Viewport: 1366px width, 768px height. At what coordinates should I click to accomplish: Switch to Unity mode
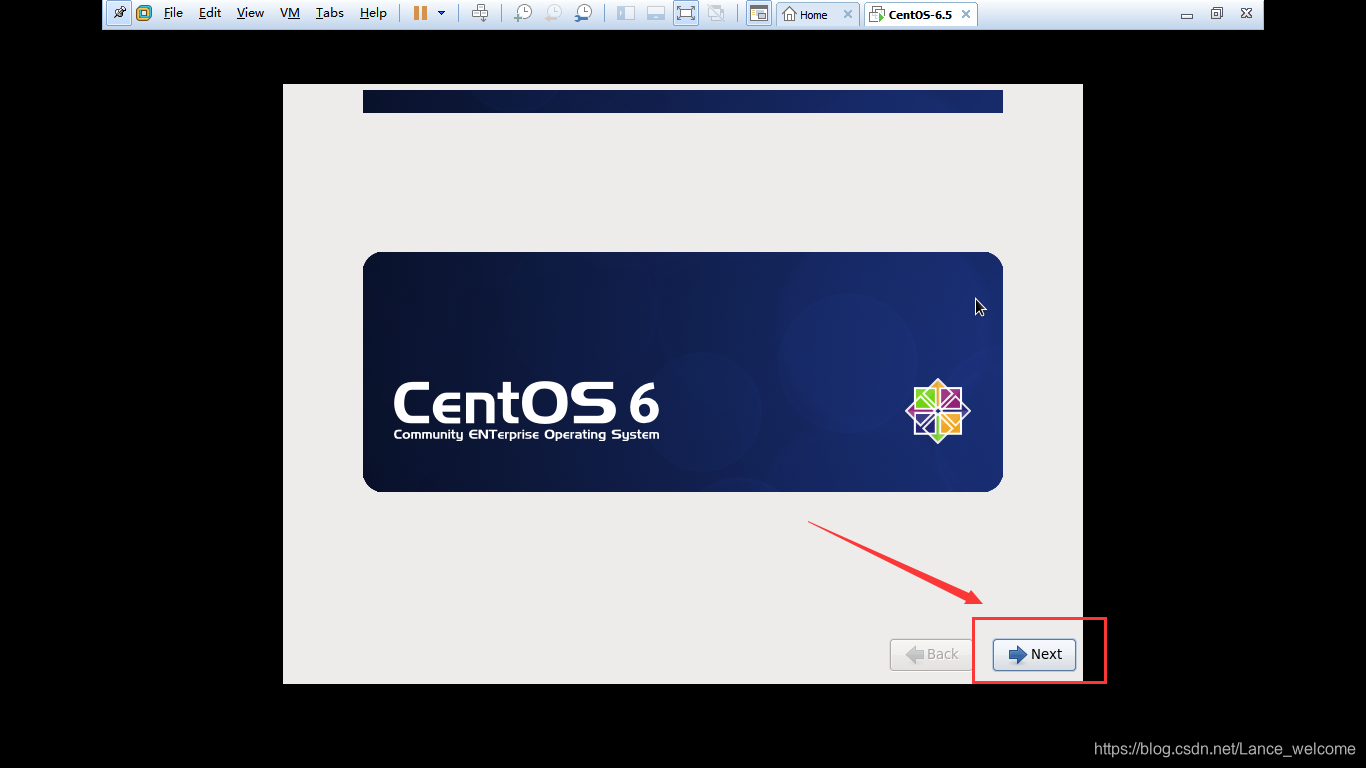(716, 14)
